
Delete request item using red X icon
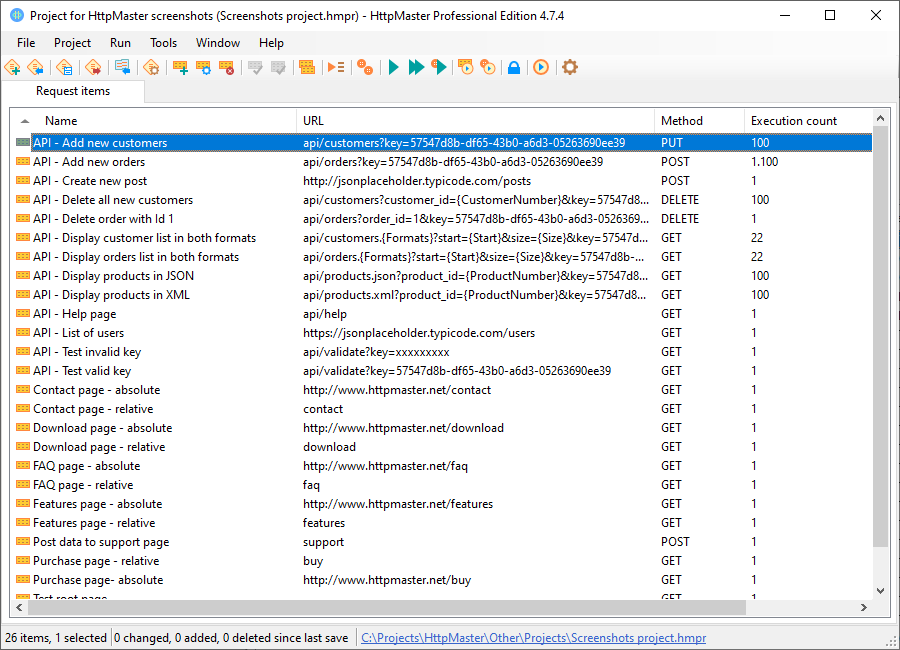[226, 67]
